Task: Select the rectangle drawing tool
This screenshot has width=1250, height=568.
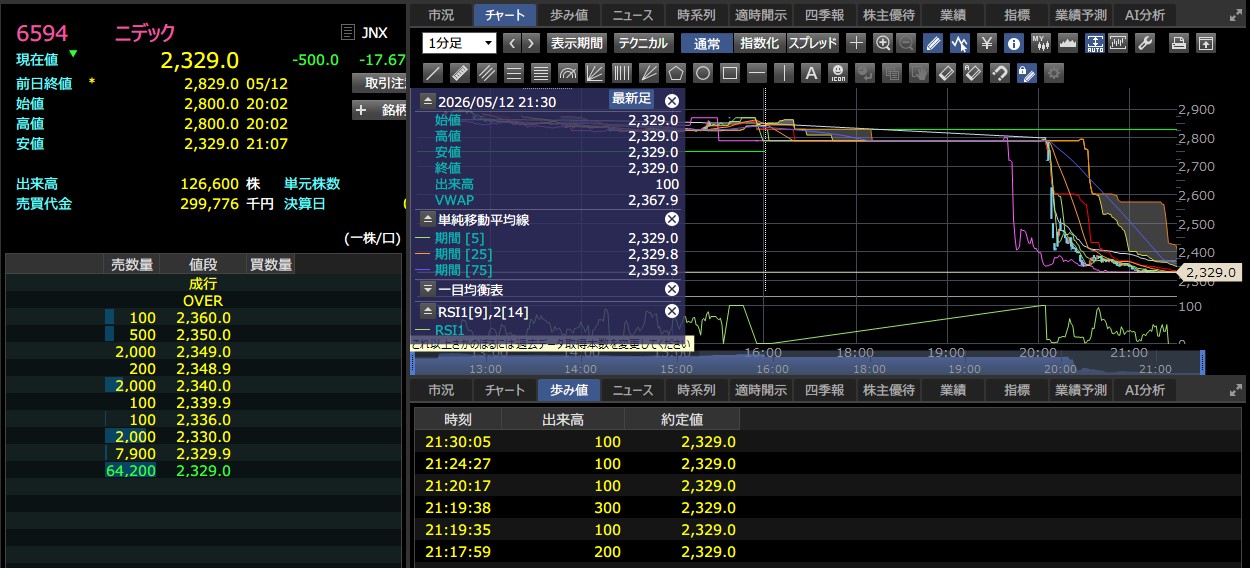Action: click(x=730, y=73)
